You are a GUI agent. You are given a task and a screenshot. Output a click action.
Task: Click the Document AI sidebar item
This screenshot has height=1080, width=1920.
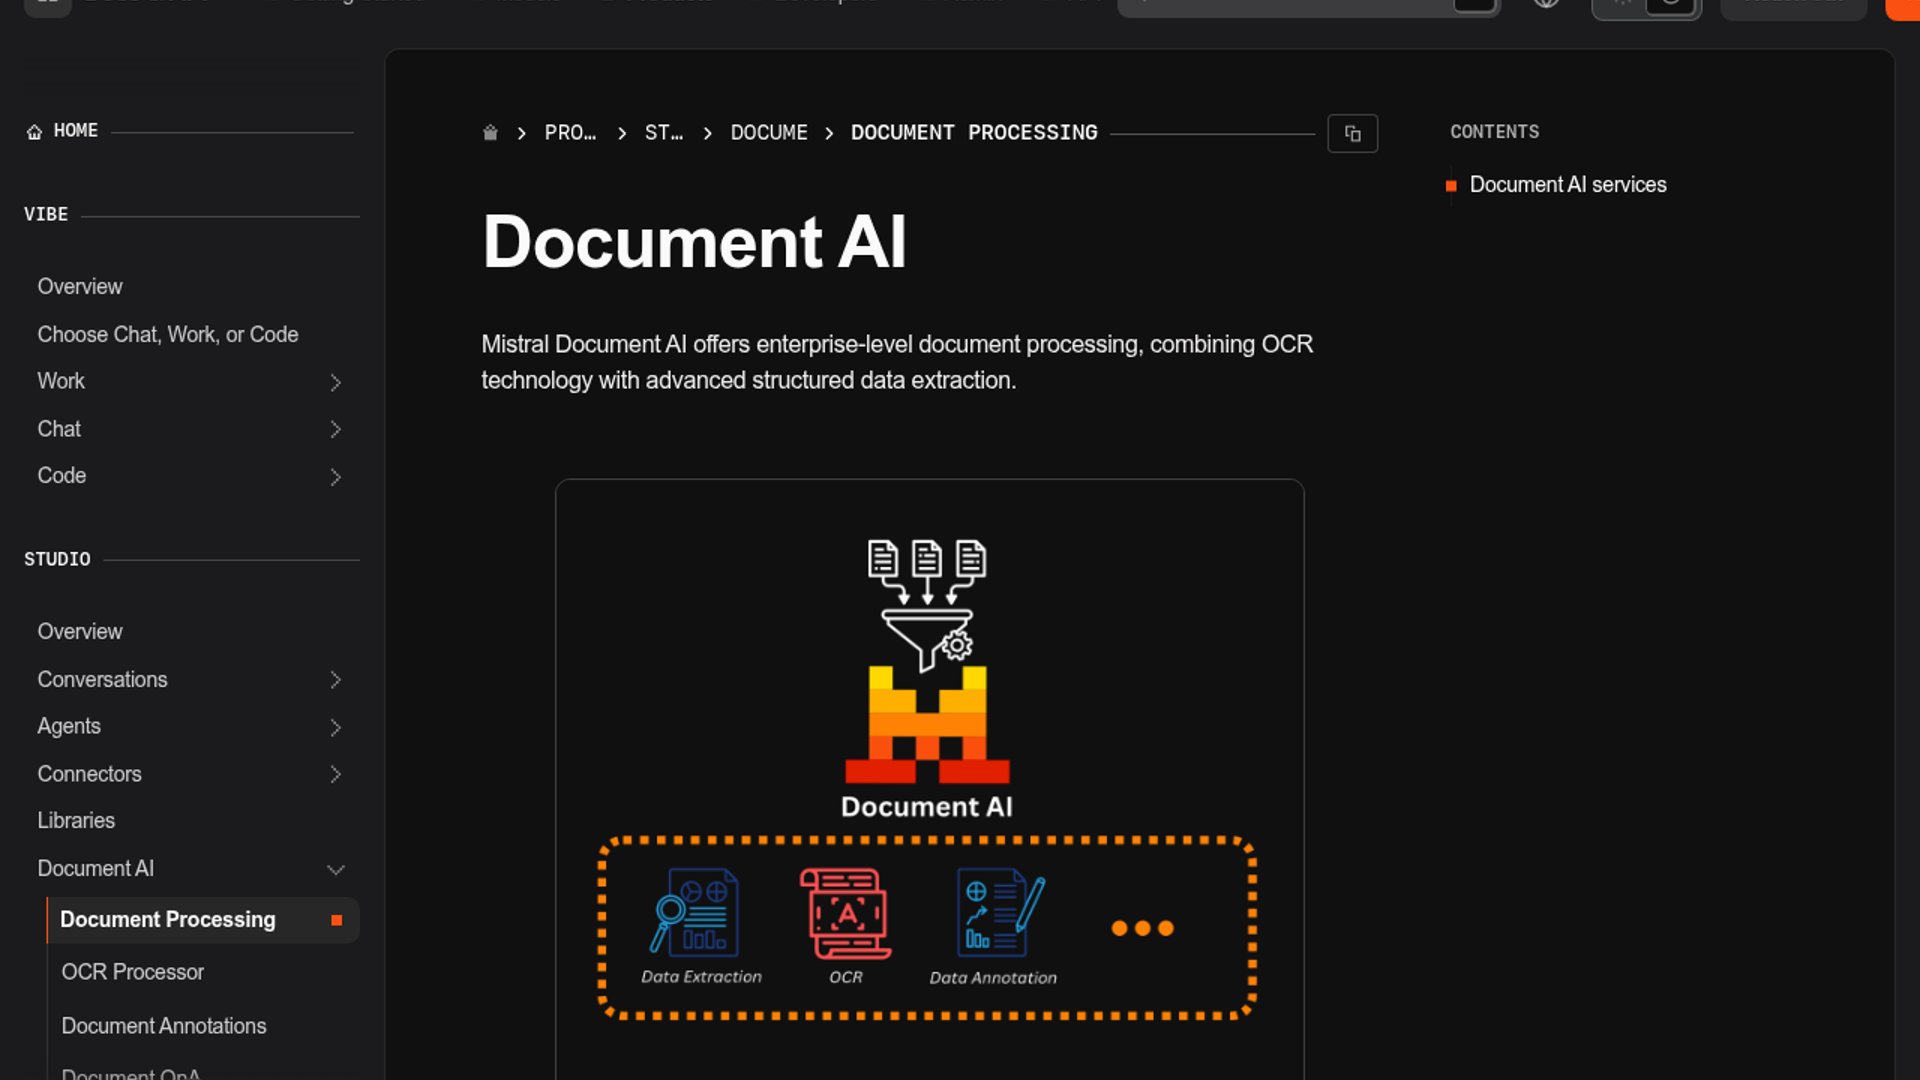pyautogui.click(x=96, y=869)
